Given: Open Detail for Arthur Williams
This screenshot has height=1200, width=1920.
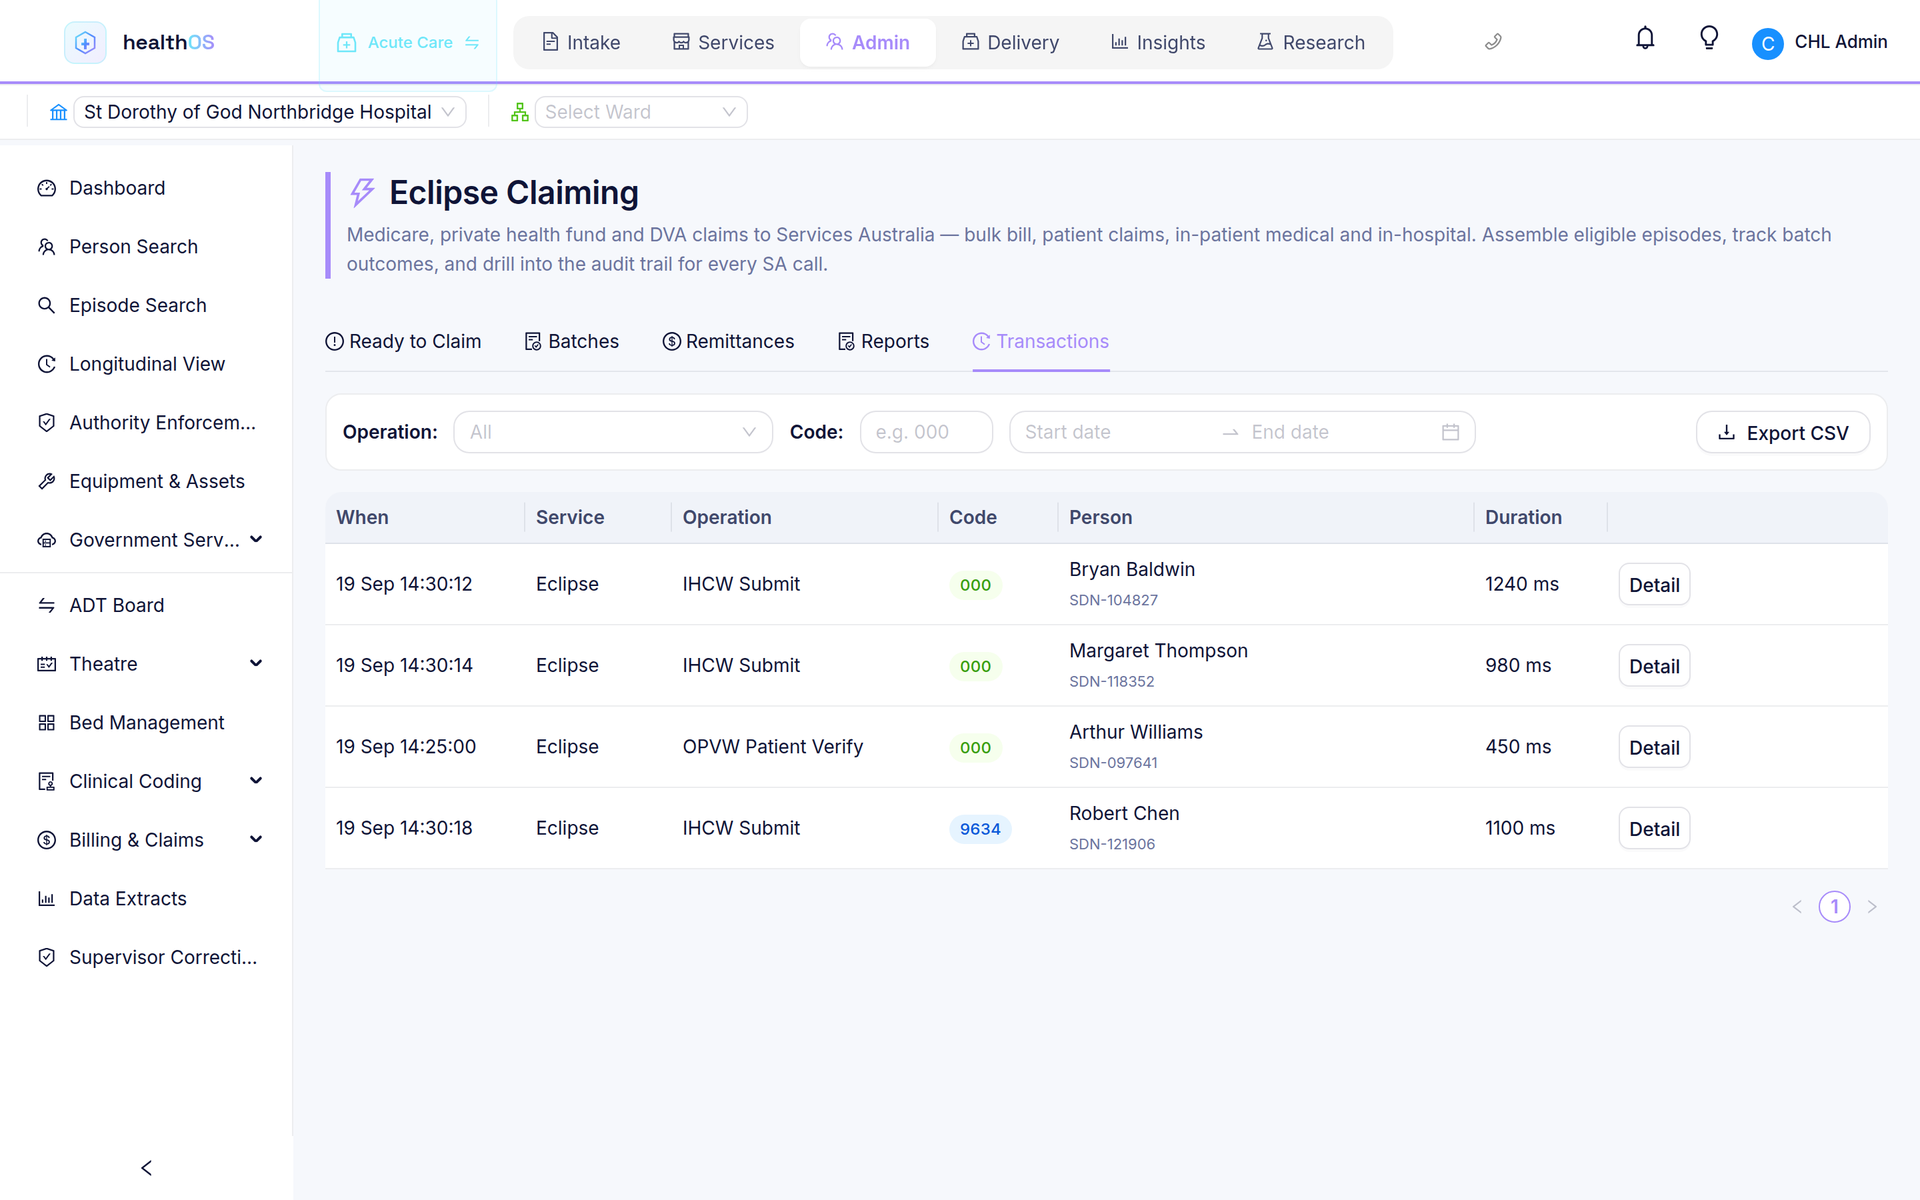Looking at the screenshot, I should [x=1654, y=747].
